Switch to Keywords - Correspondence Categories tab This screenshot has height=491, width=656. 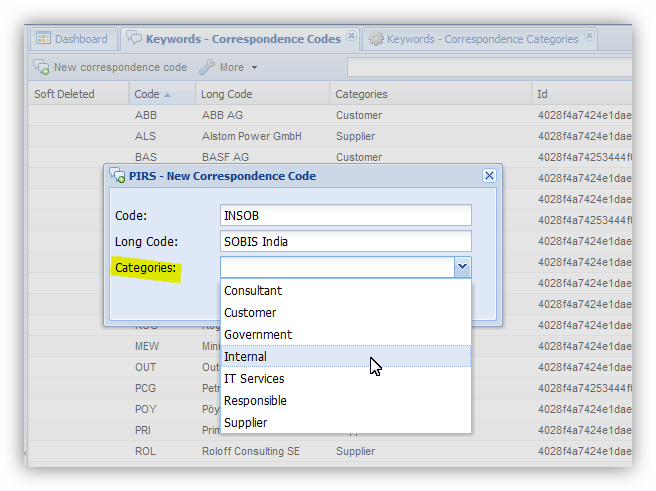pos(482,39)
